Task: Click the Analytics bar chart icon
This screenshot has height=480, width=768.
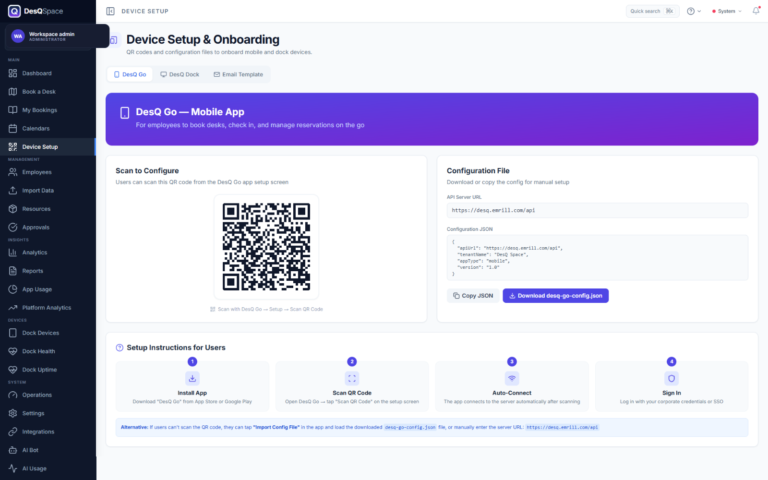Action: (x=13, y=253)
